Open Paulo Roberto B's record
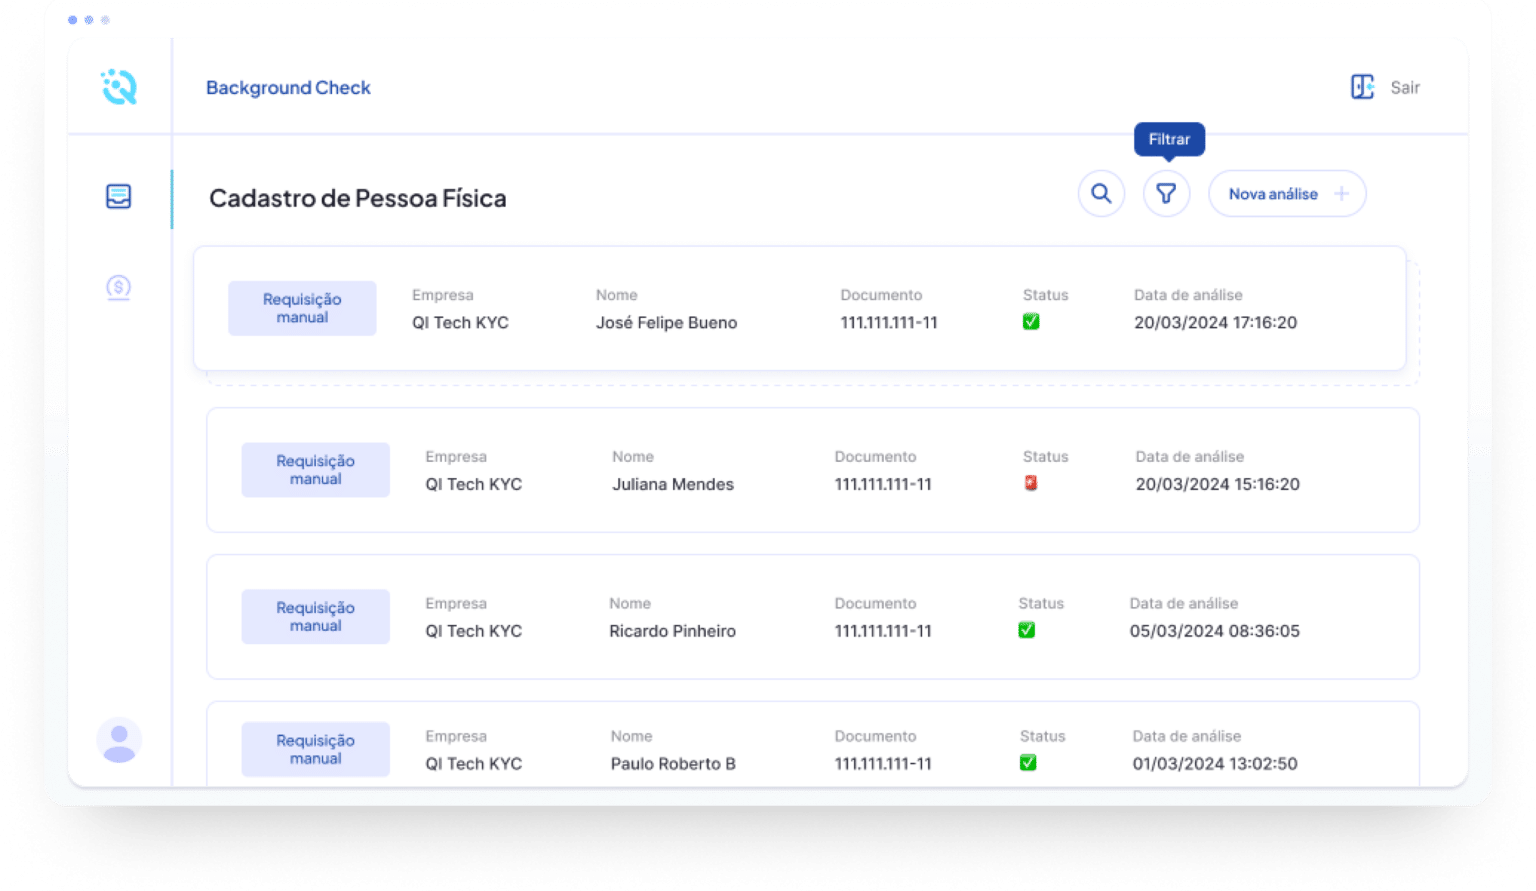This screenshot has height=891, width=1536. click(x=673, y=763)
